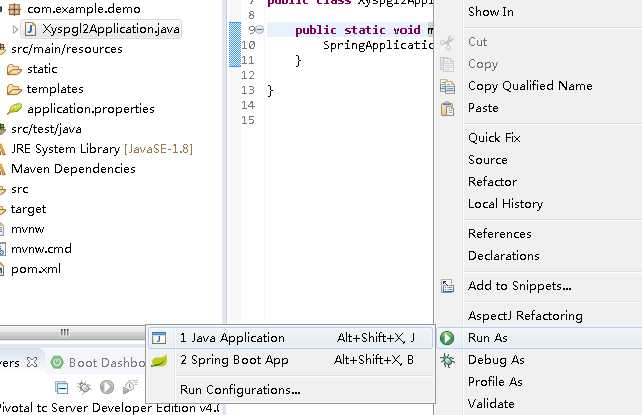This screenshot has height=415, width=642.
Task: Click the horizontal scrollbar grip of package explorer
Action: [x=64, y=332]
